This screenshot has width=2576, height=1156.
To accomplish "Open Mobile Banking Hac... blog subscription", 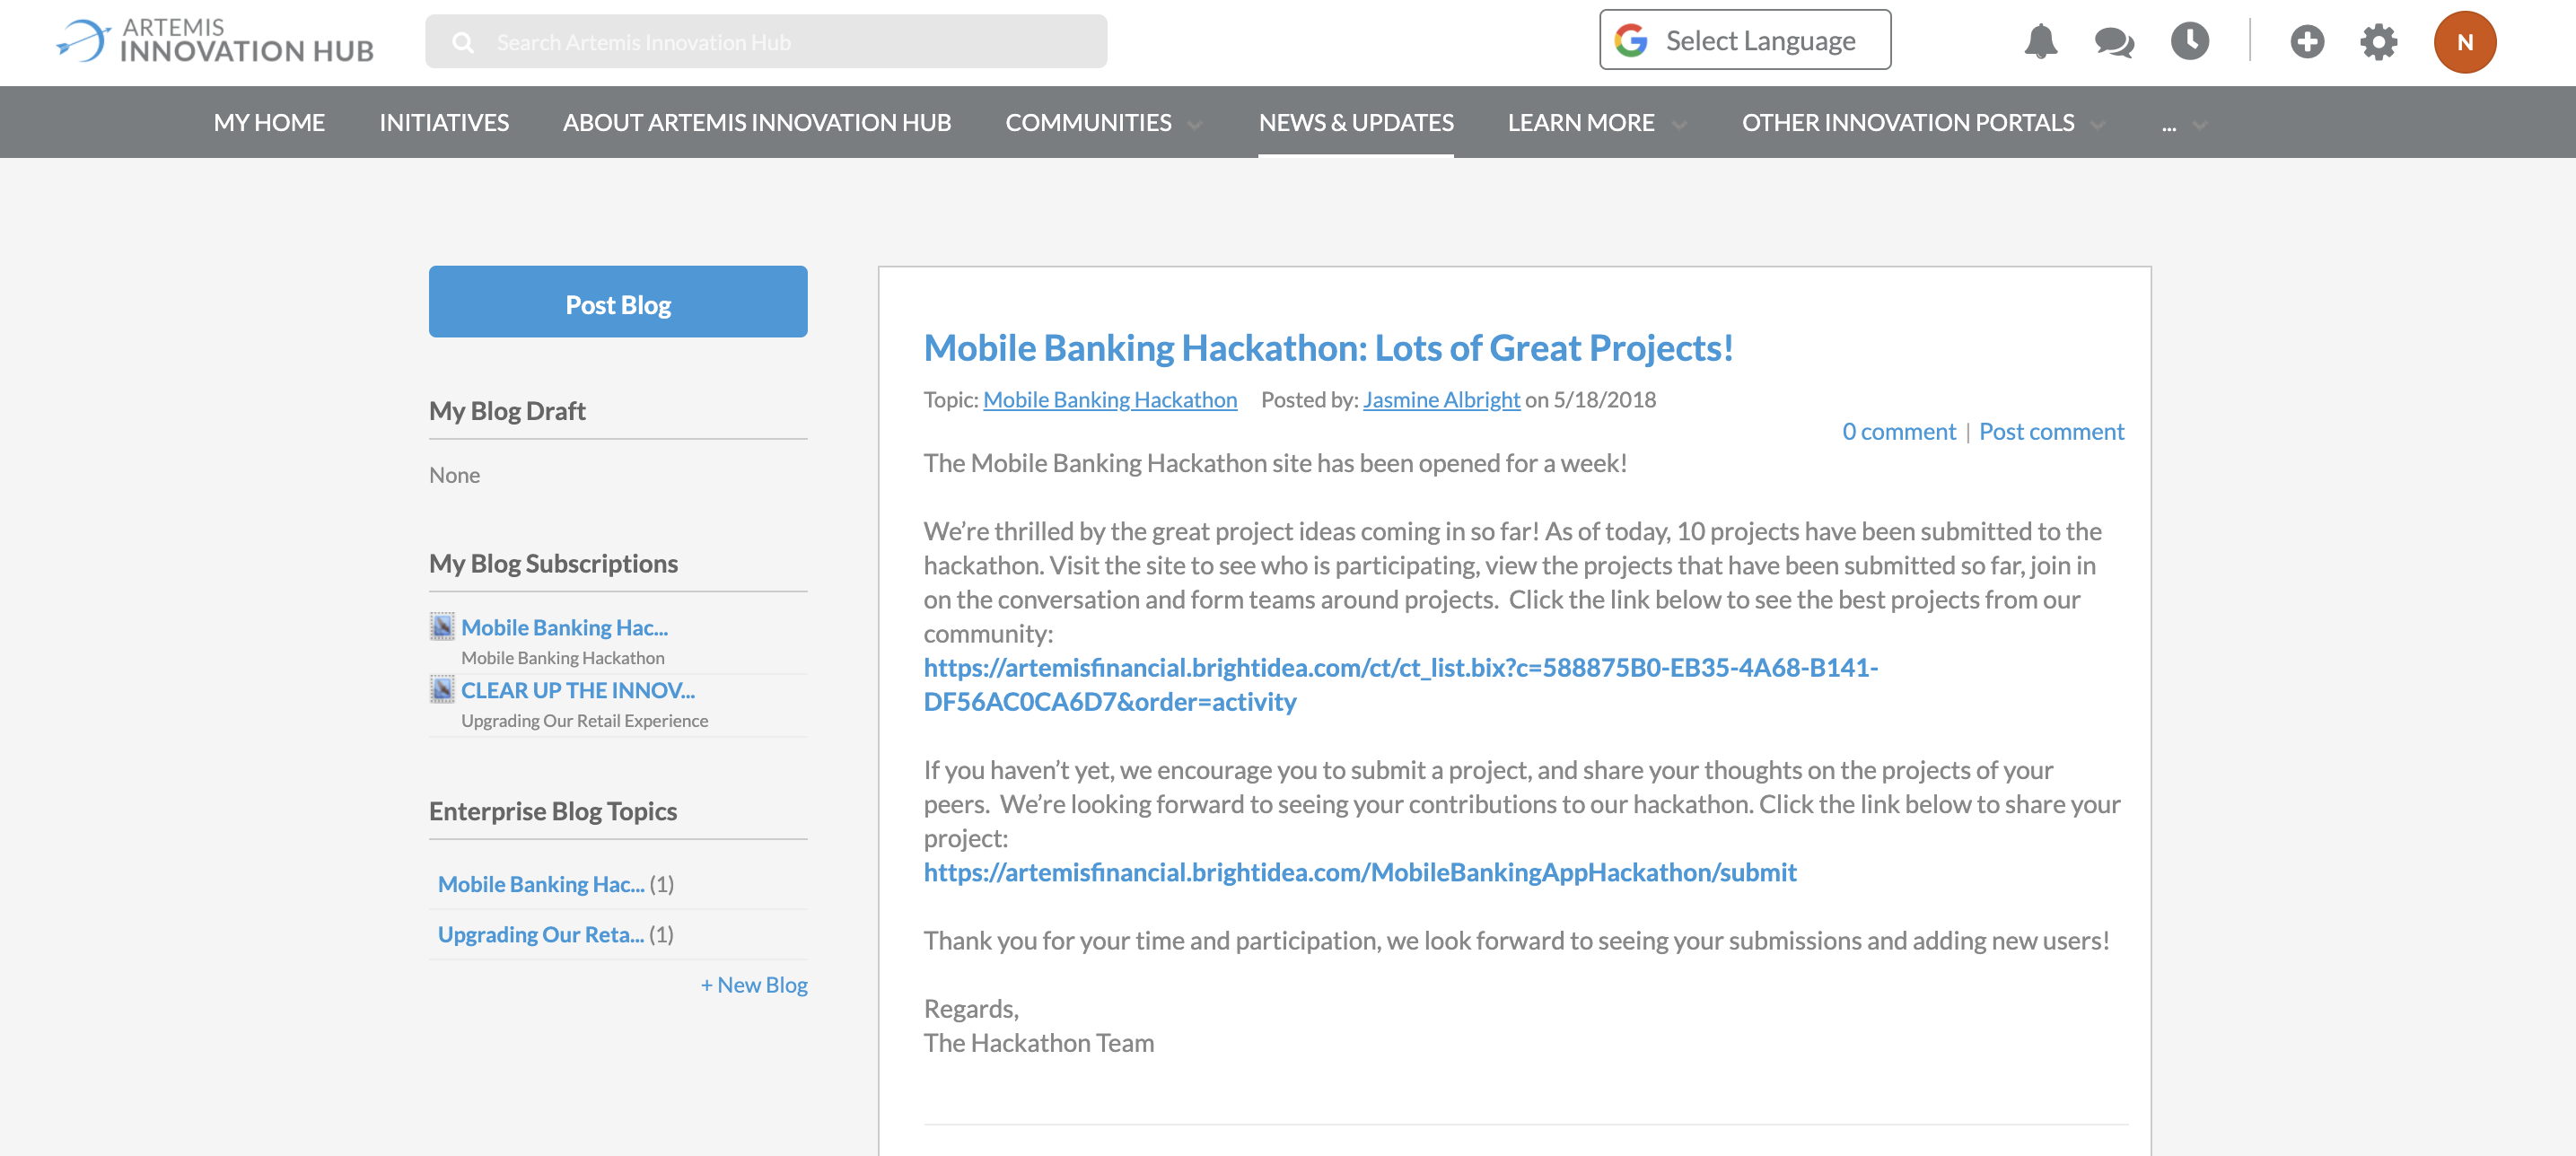I will pos(564,627).
